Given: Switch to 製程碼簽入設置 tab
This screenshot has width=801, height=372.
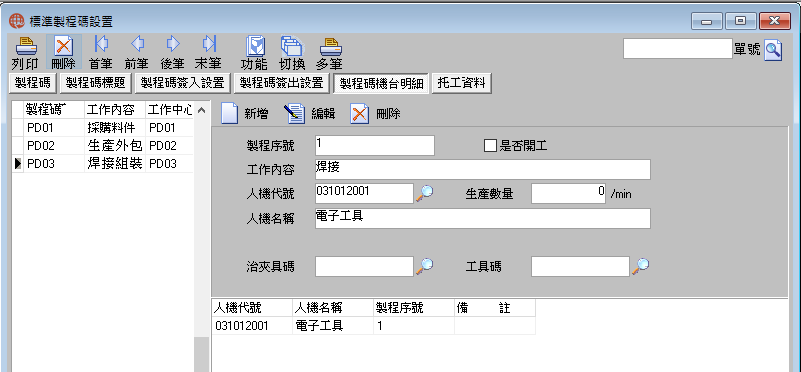Looking at the screenshot, I should point(183,83).
